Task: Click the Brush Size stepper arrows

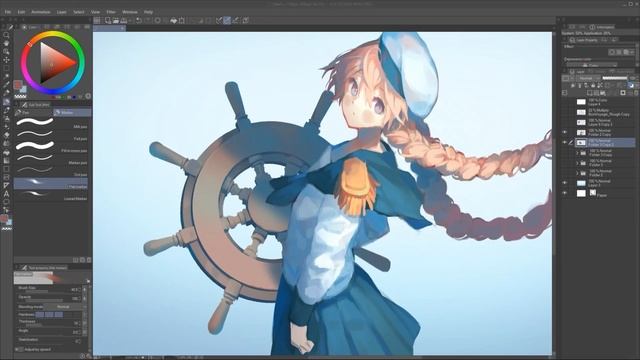Action: coord(80,289)
